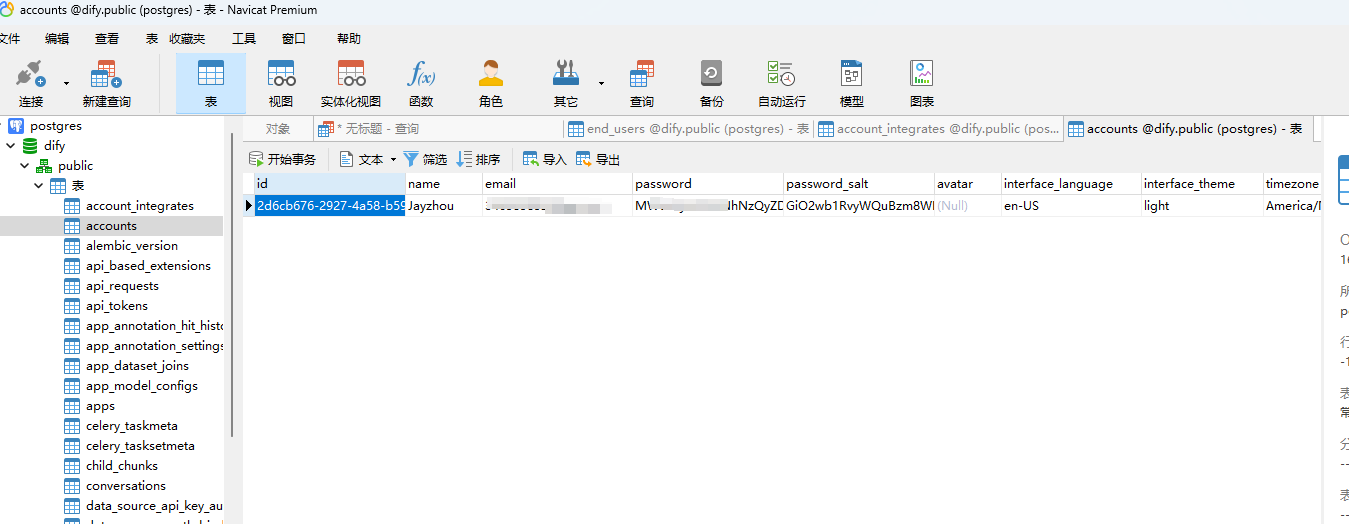Collapse the 表 tables folder node

[x=39, y=186]
